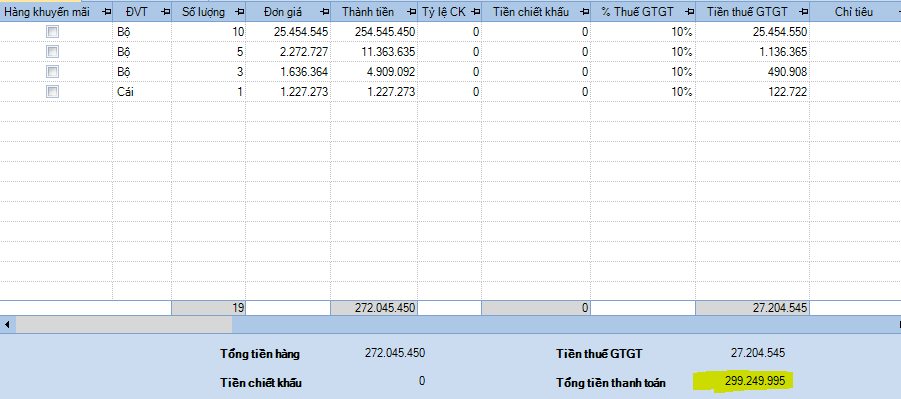Click the Tổng tiền hàng label
Screen dimensions: 901x399
tap(260, 354)
